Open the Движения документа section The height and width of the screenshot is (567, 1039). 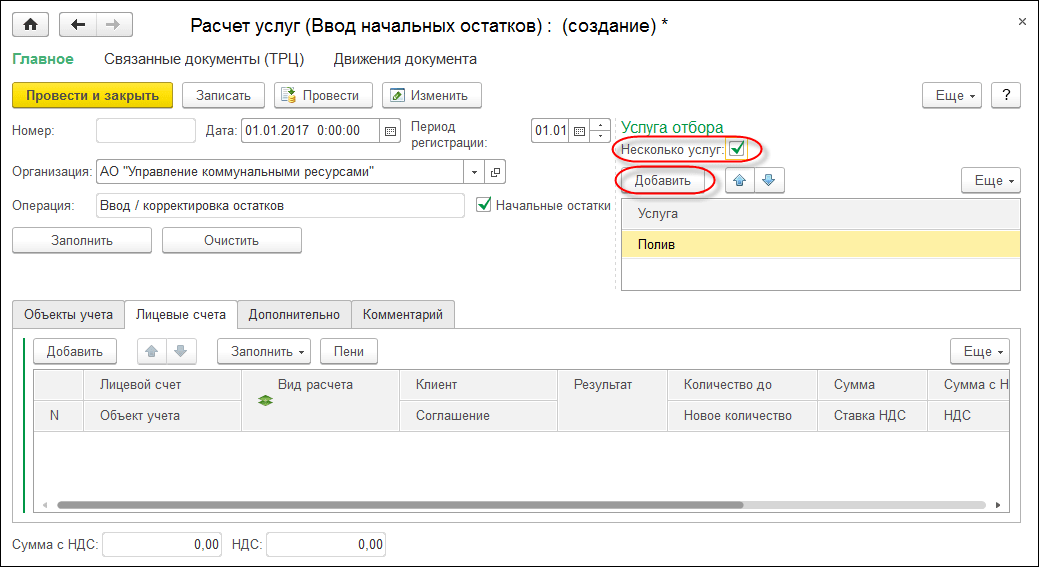pos(405,59)
